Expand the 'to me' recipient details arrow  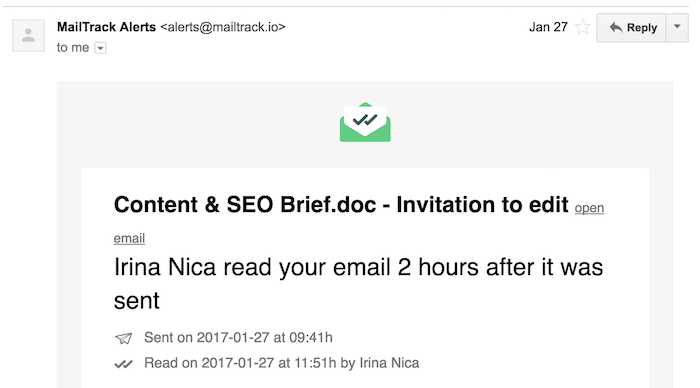[x=100, y=48]
